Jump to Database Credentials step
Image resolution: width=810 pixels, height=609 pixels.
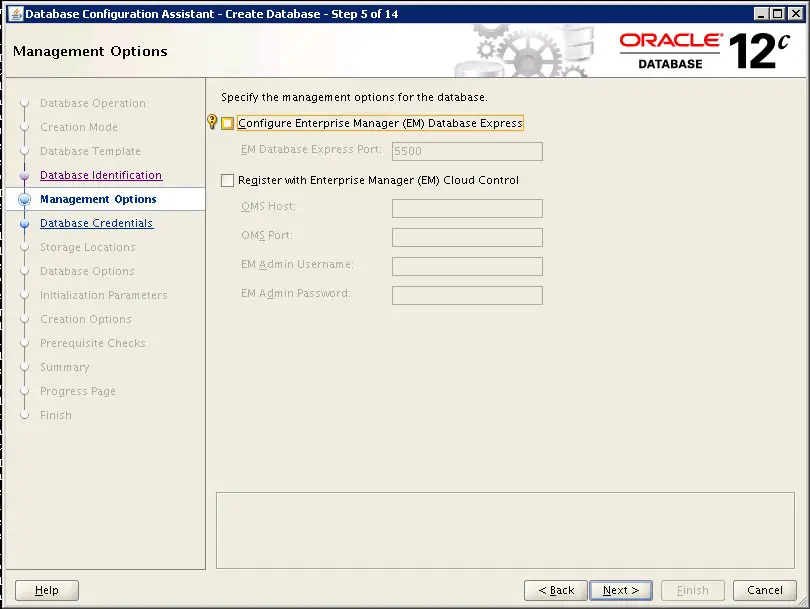(96, 223)
